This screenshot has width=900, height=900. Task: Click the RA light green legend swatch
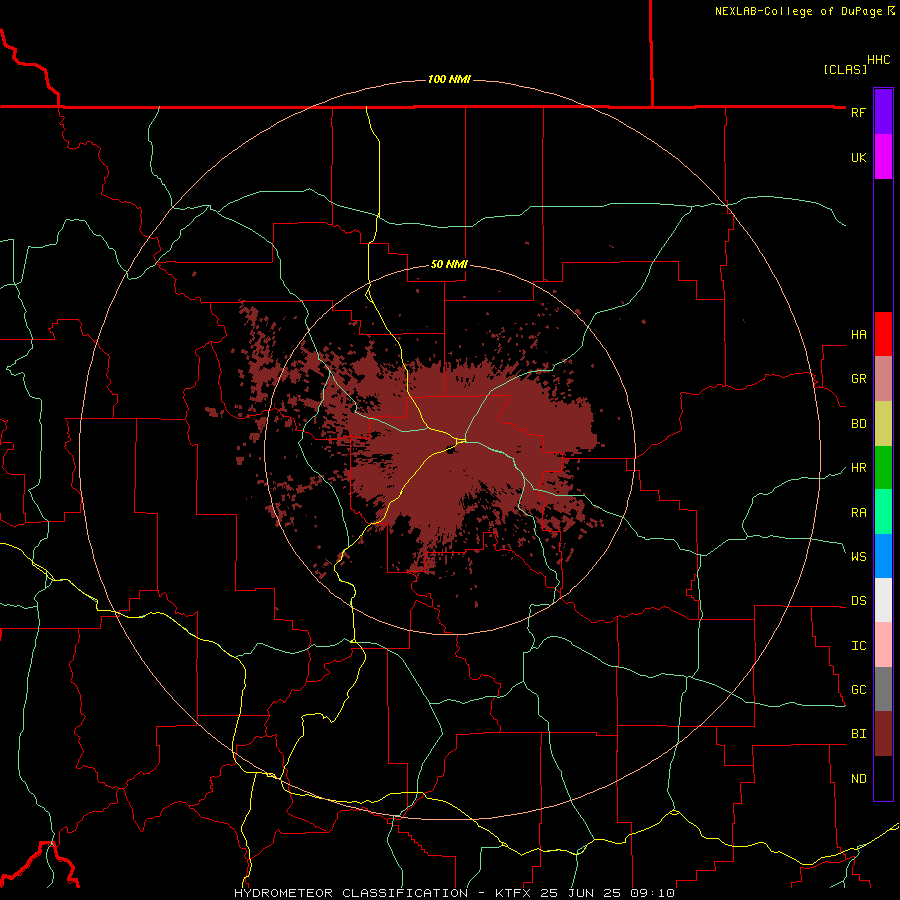(883, 512)
